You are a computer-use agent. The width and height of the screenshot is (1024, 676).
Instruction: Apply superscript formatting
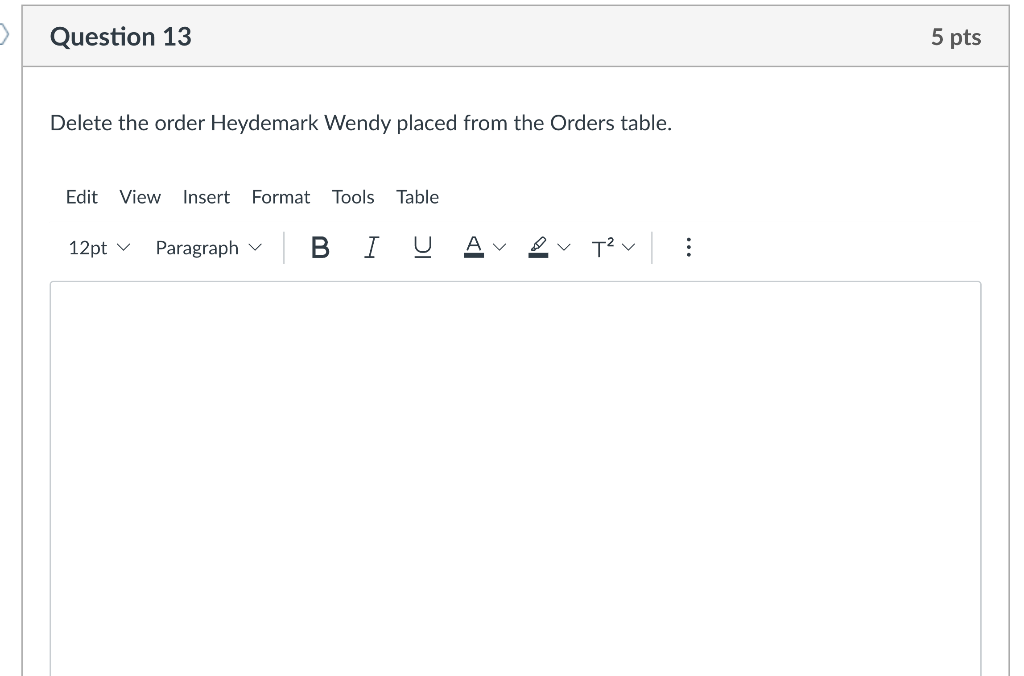pyautogui.click(x=601, y=247)
